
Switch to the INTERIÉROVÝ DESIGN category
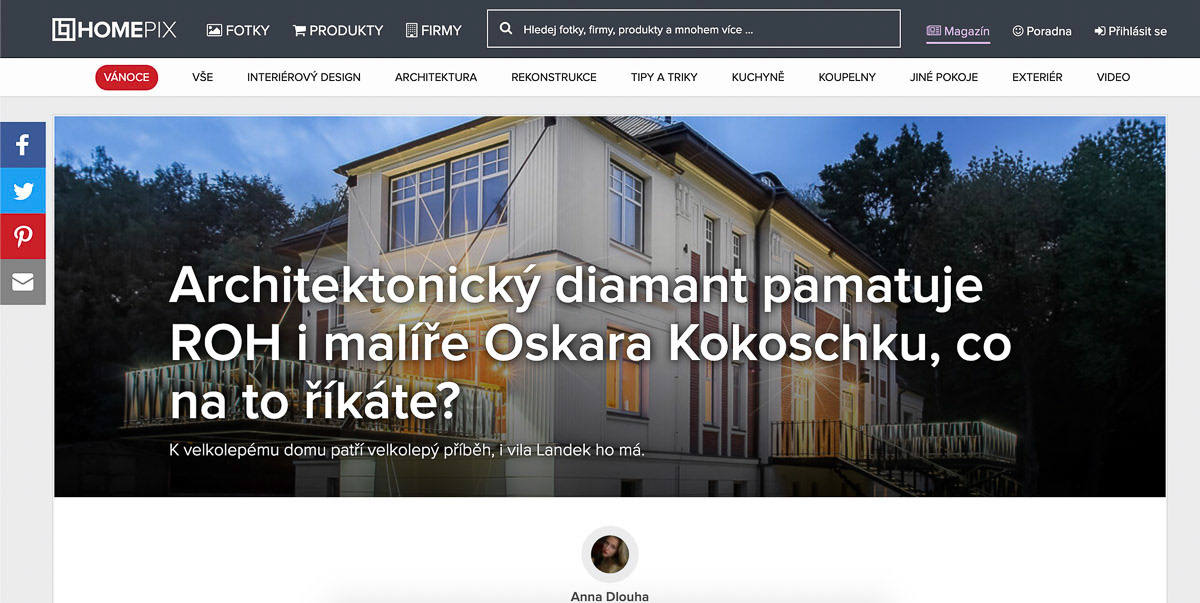point(304,77)
